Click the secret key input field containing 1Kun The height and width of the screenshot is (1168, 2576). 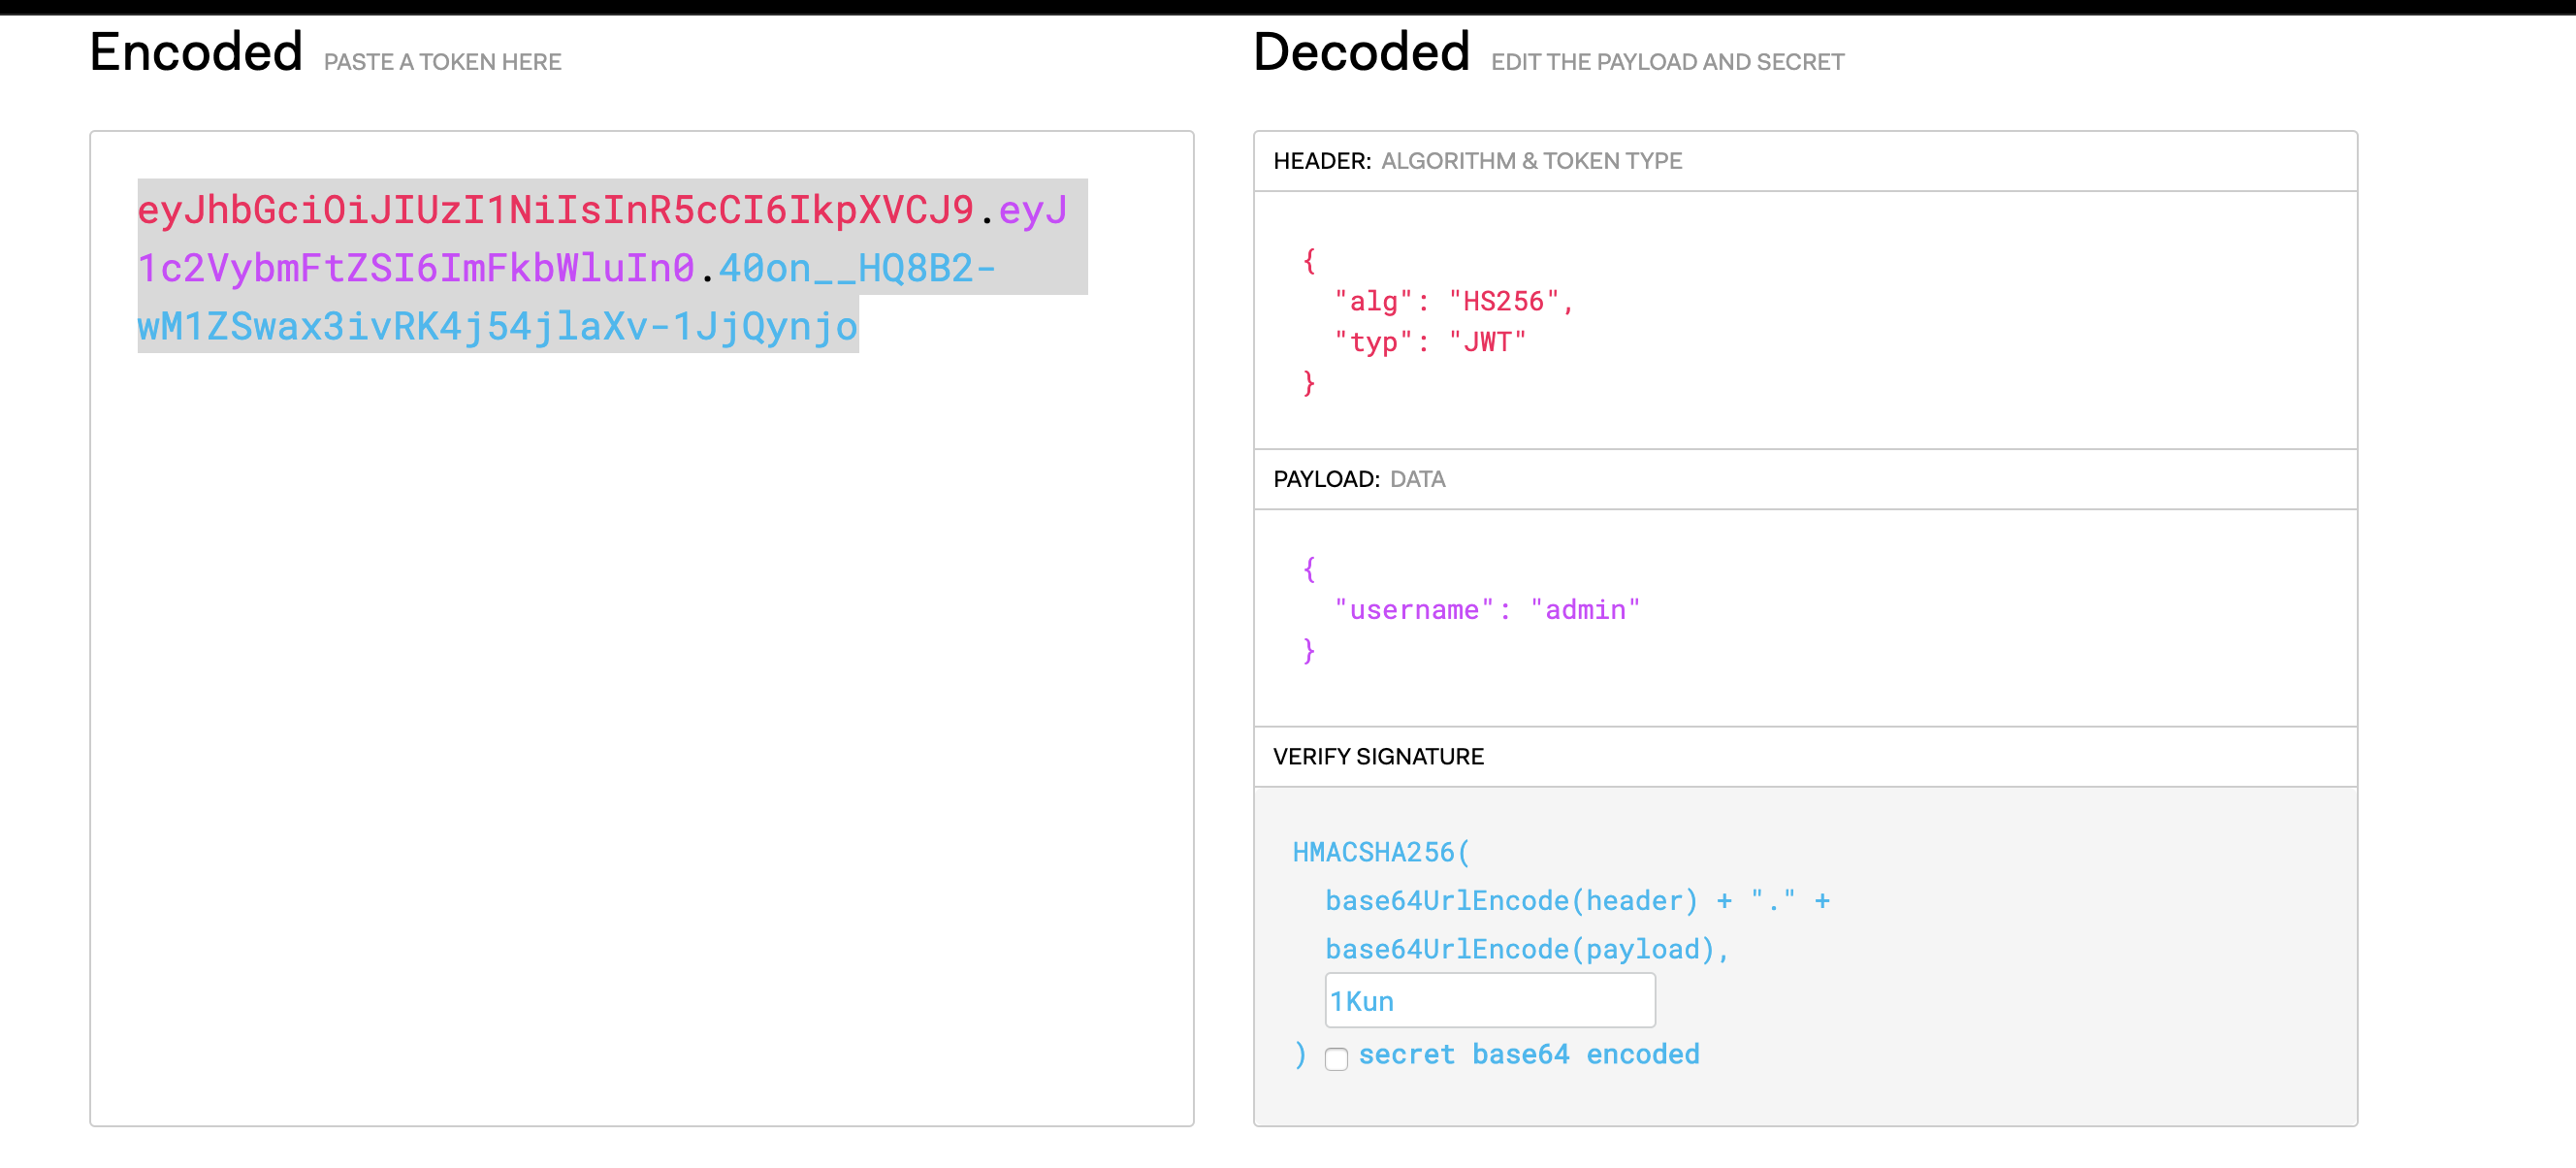[x=1489, y=1000]
